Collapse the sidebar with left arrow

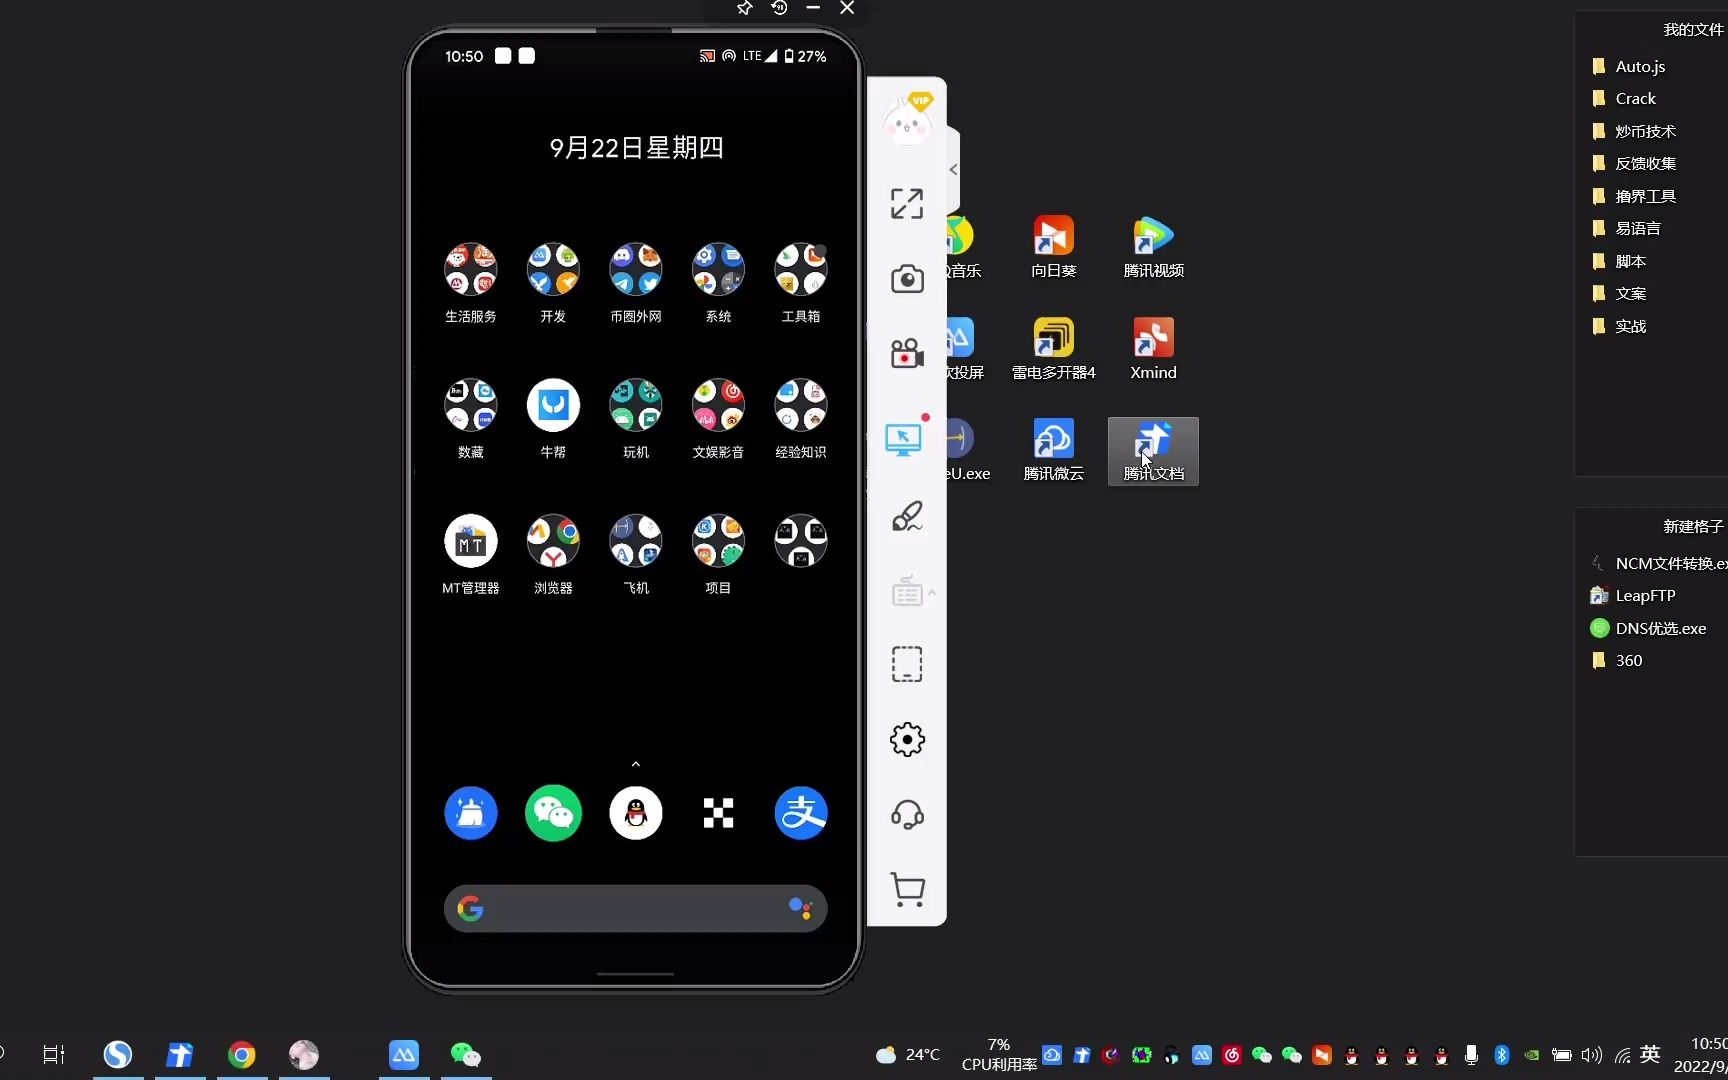pos(953,170)
